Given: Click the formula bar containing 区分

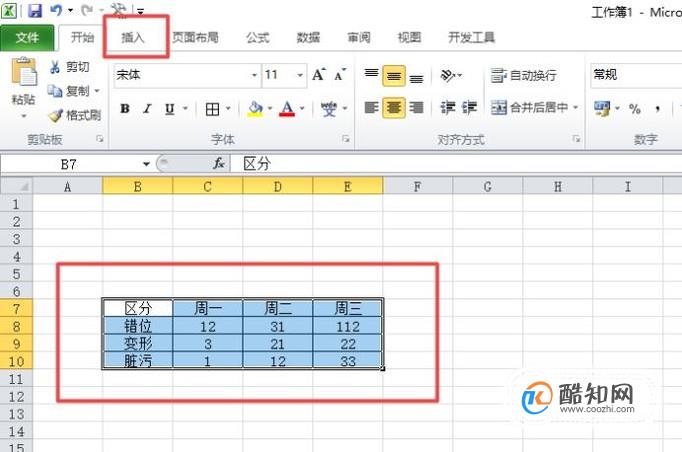Looking at the screenshot, I should click(x=456, y=164).
